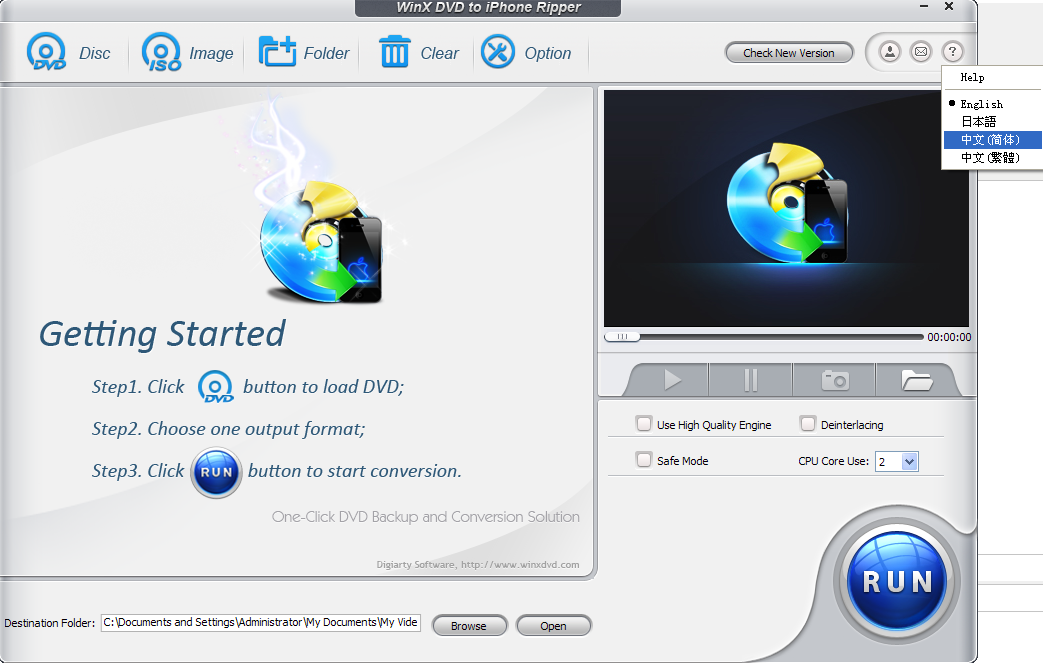Click the user account icon
Viewport: 1043px width, 663px height.
(889, 51)
